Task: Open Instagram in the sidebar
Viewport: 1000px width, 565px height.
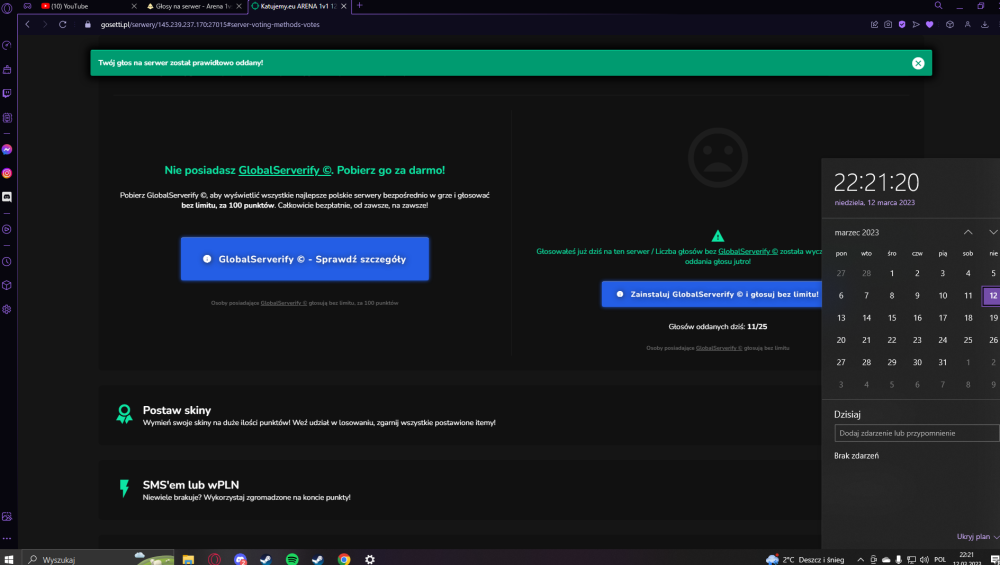Action: click(x=7, y=173)
